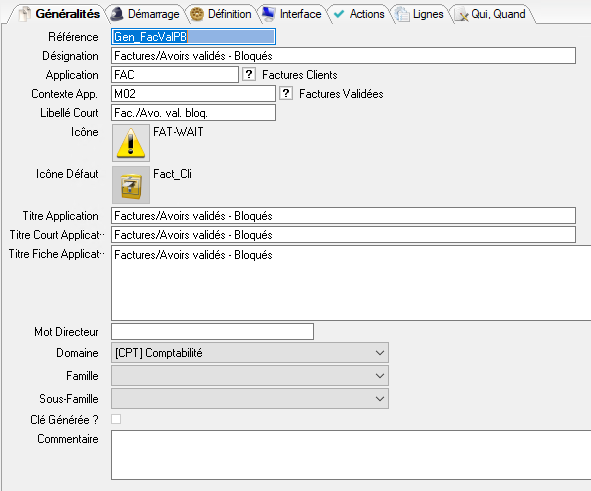This screenshot has width=591, height=491.
Task: Click into the Commentaire text area
Action: (351, 455)
